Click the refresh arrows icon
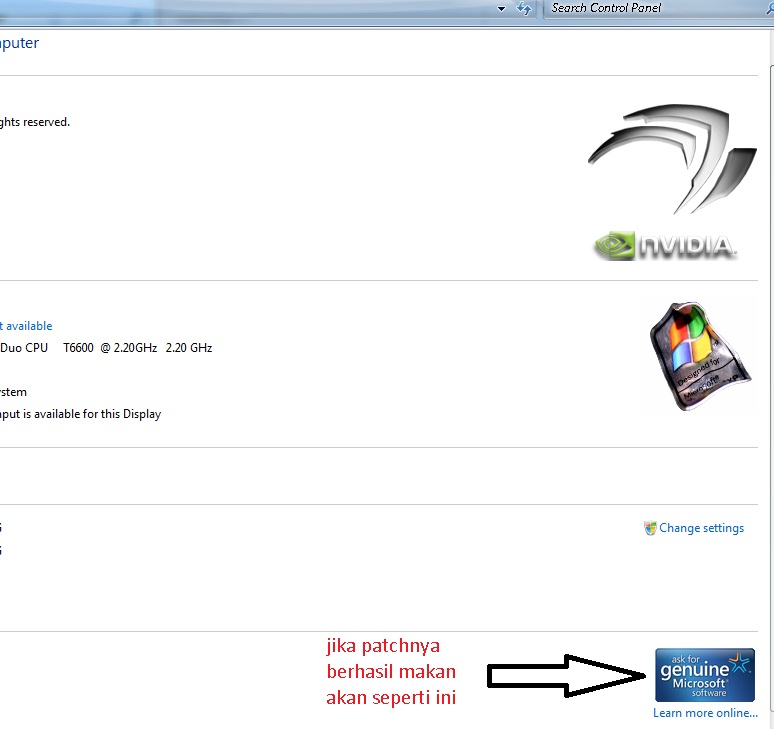This screenshot has width=774, height=729. pos(524,8)
